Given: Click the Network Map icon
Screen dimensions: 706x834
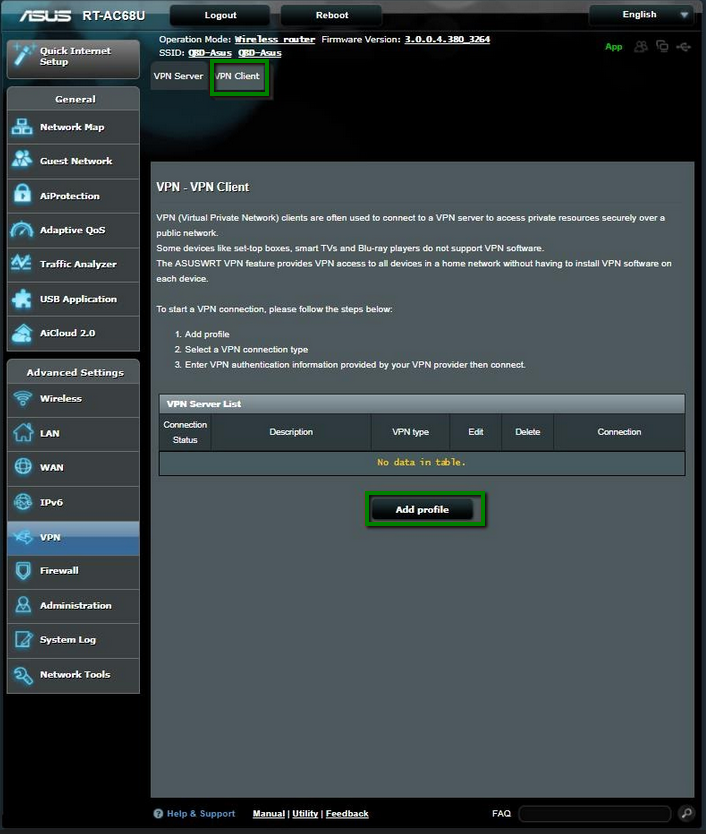Looking at the screenshot, I should [22, 127].
